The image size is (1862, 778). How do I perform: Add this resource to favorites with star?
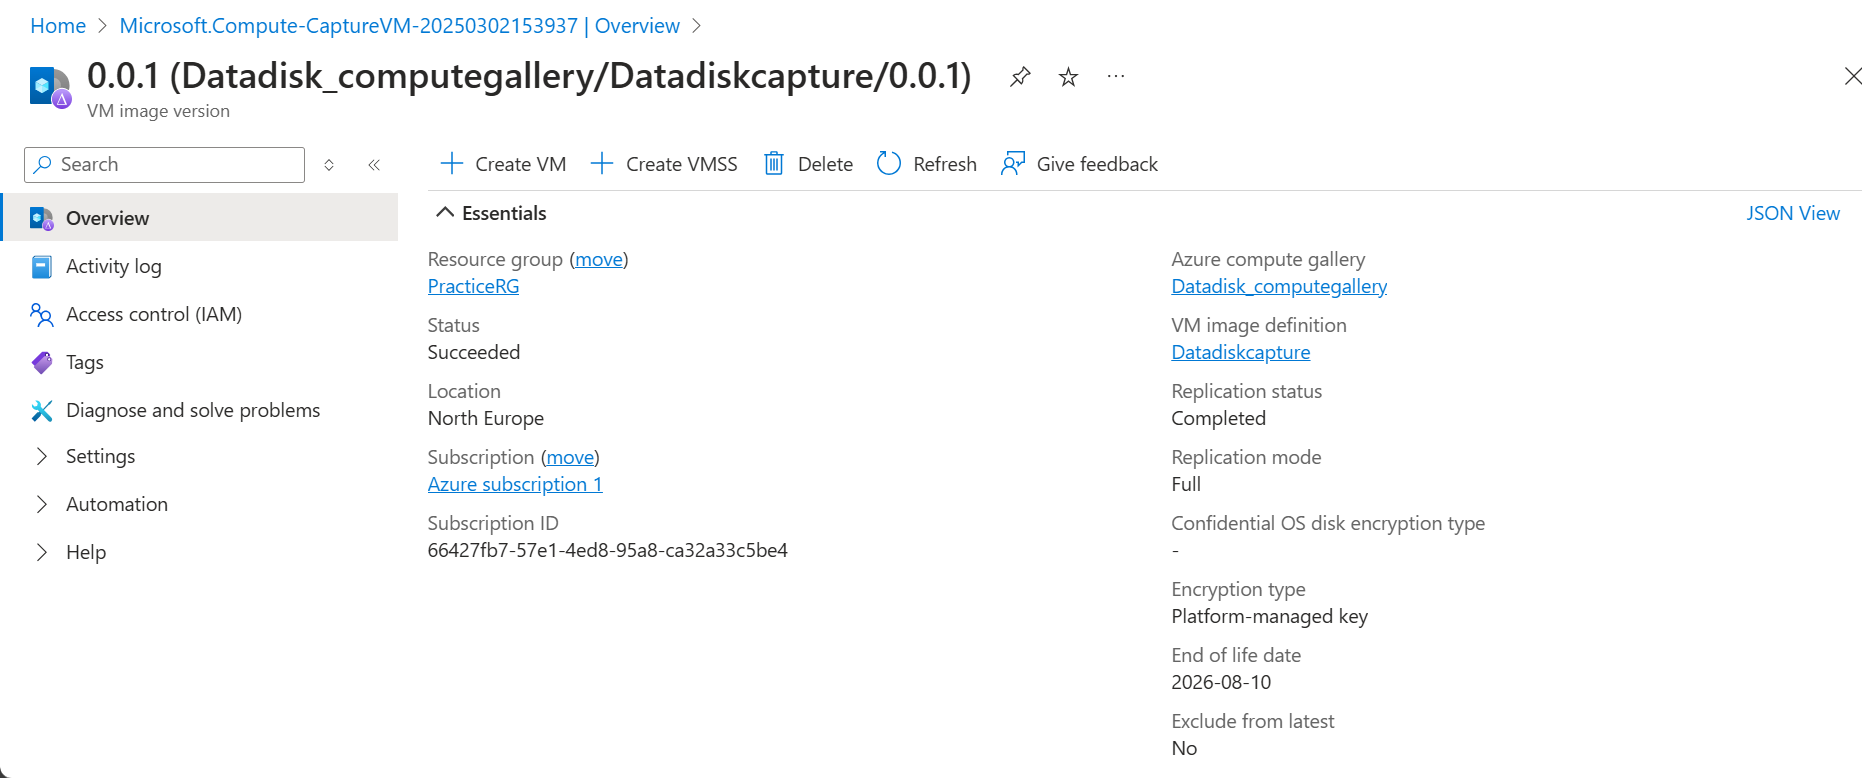pyautogui.click(x=1068, y=77)
